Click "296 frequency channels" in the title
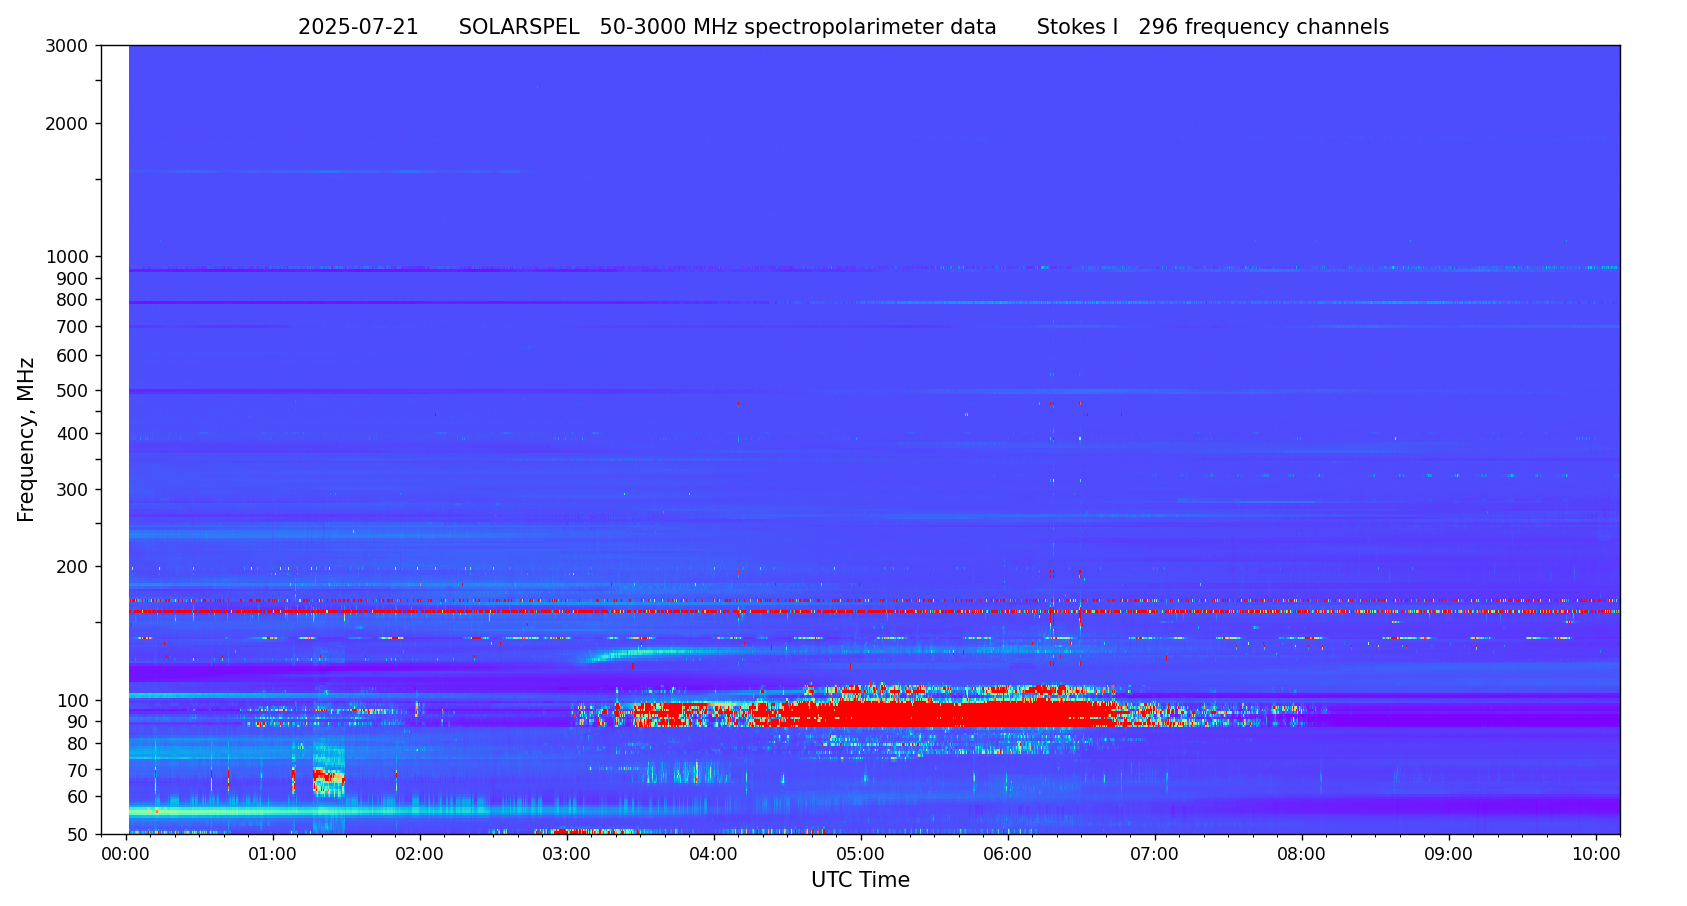This screenshot has height=906, width=1687. coord(1263,28)
